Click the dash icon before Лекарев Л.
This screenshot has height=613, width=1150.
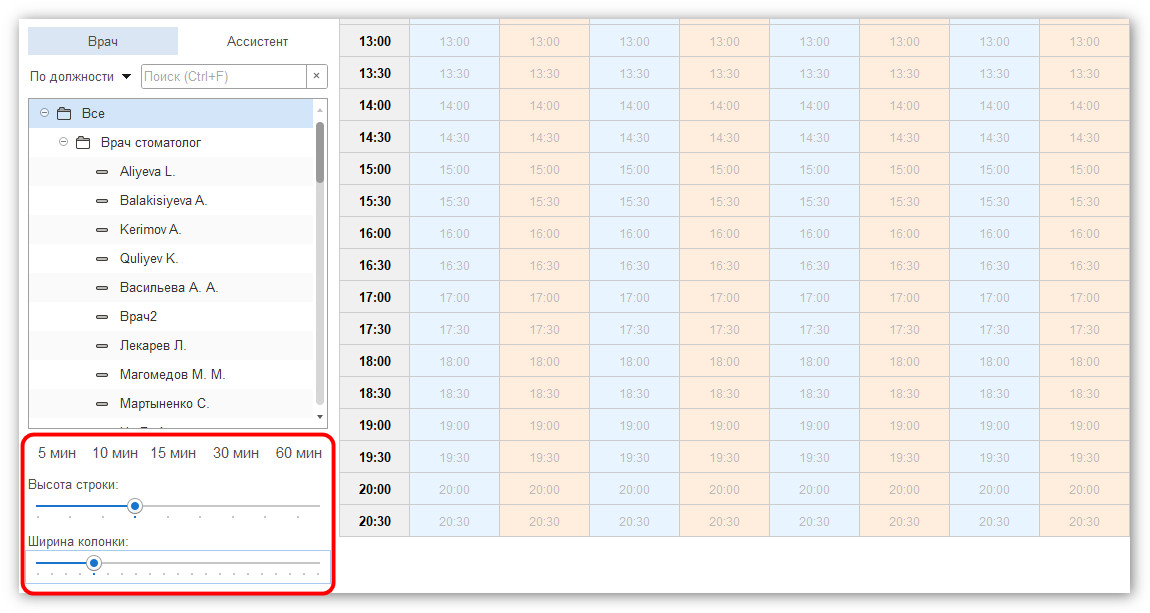tap(102, 345)
